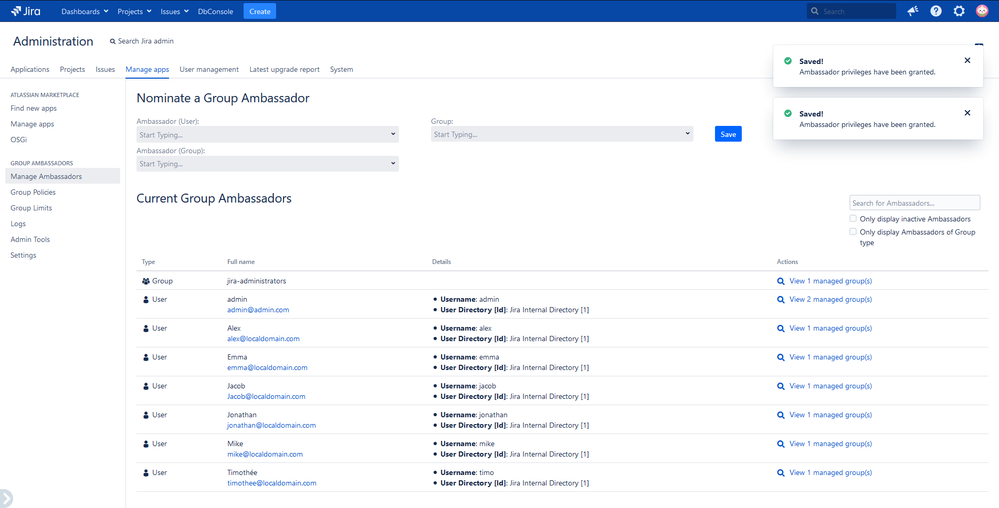Open the Group selection dropdown
Image resolution: width=999 pixels, height=508 pixels.
tap(562, 134)
